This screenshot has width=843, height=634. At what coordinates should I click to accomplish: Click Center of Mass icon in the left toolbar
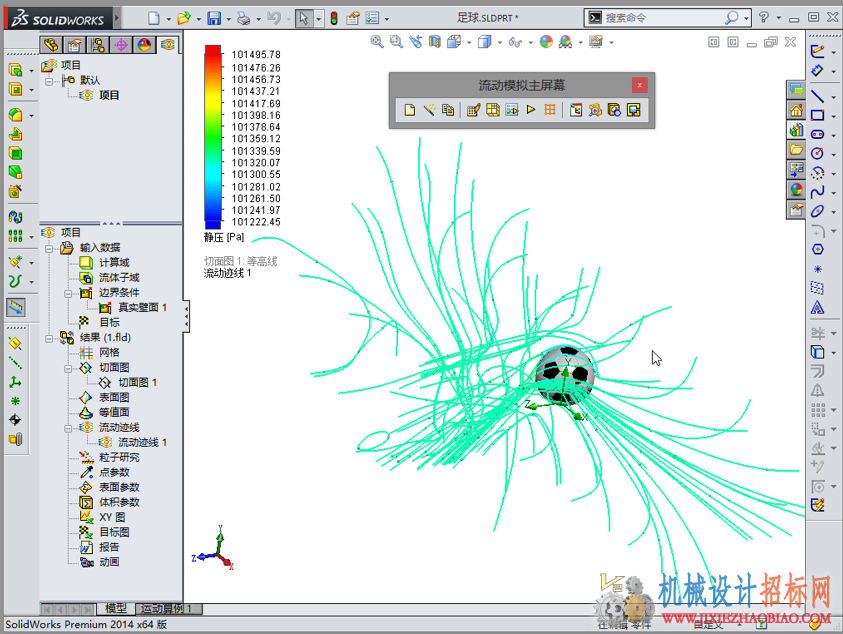15,420
